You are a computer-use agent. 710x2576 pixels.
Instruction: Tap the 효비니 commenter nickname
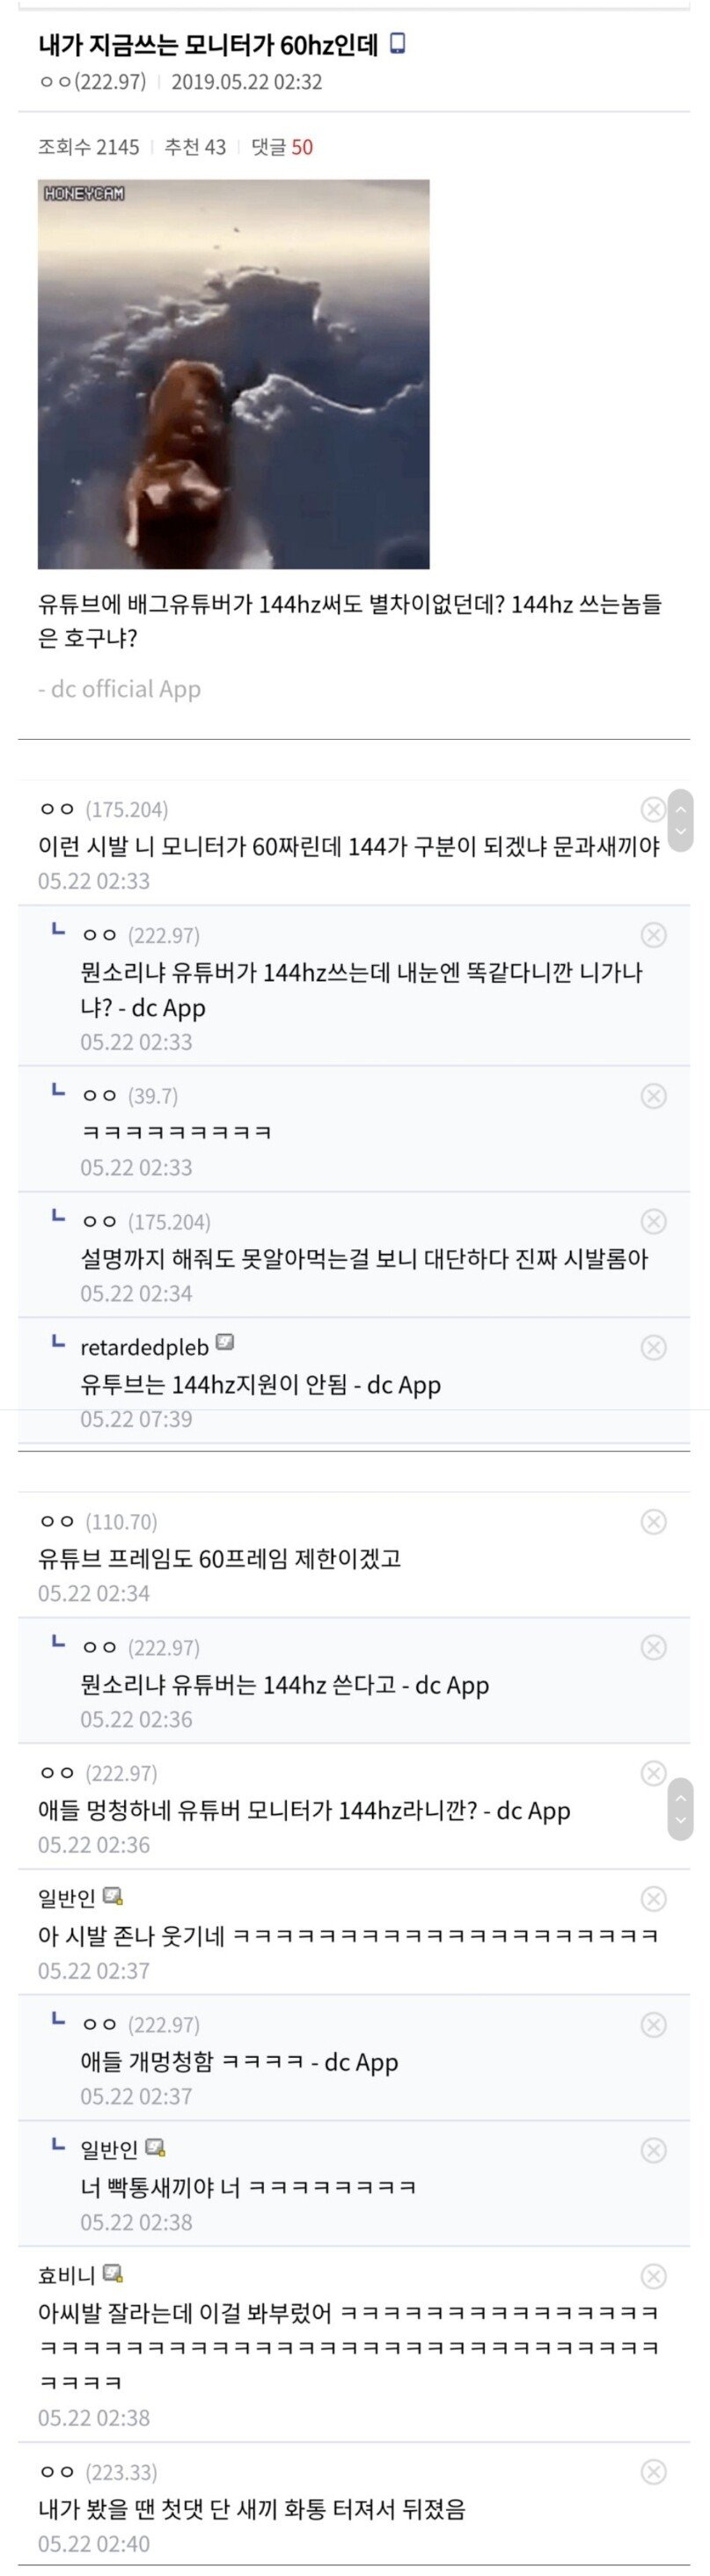[66, 2276]
